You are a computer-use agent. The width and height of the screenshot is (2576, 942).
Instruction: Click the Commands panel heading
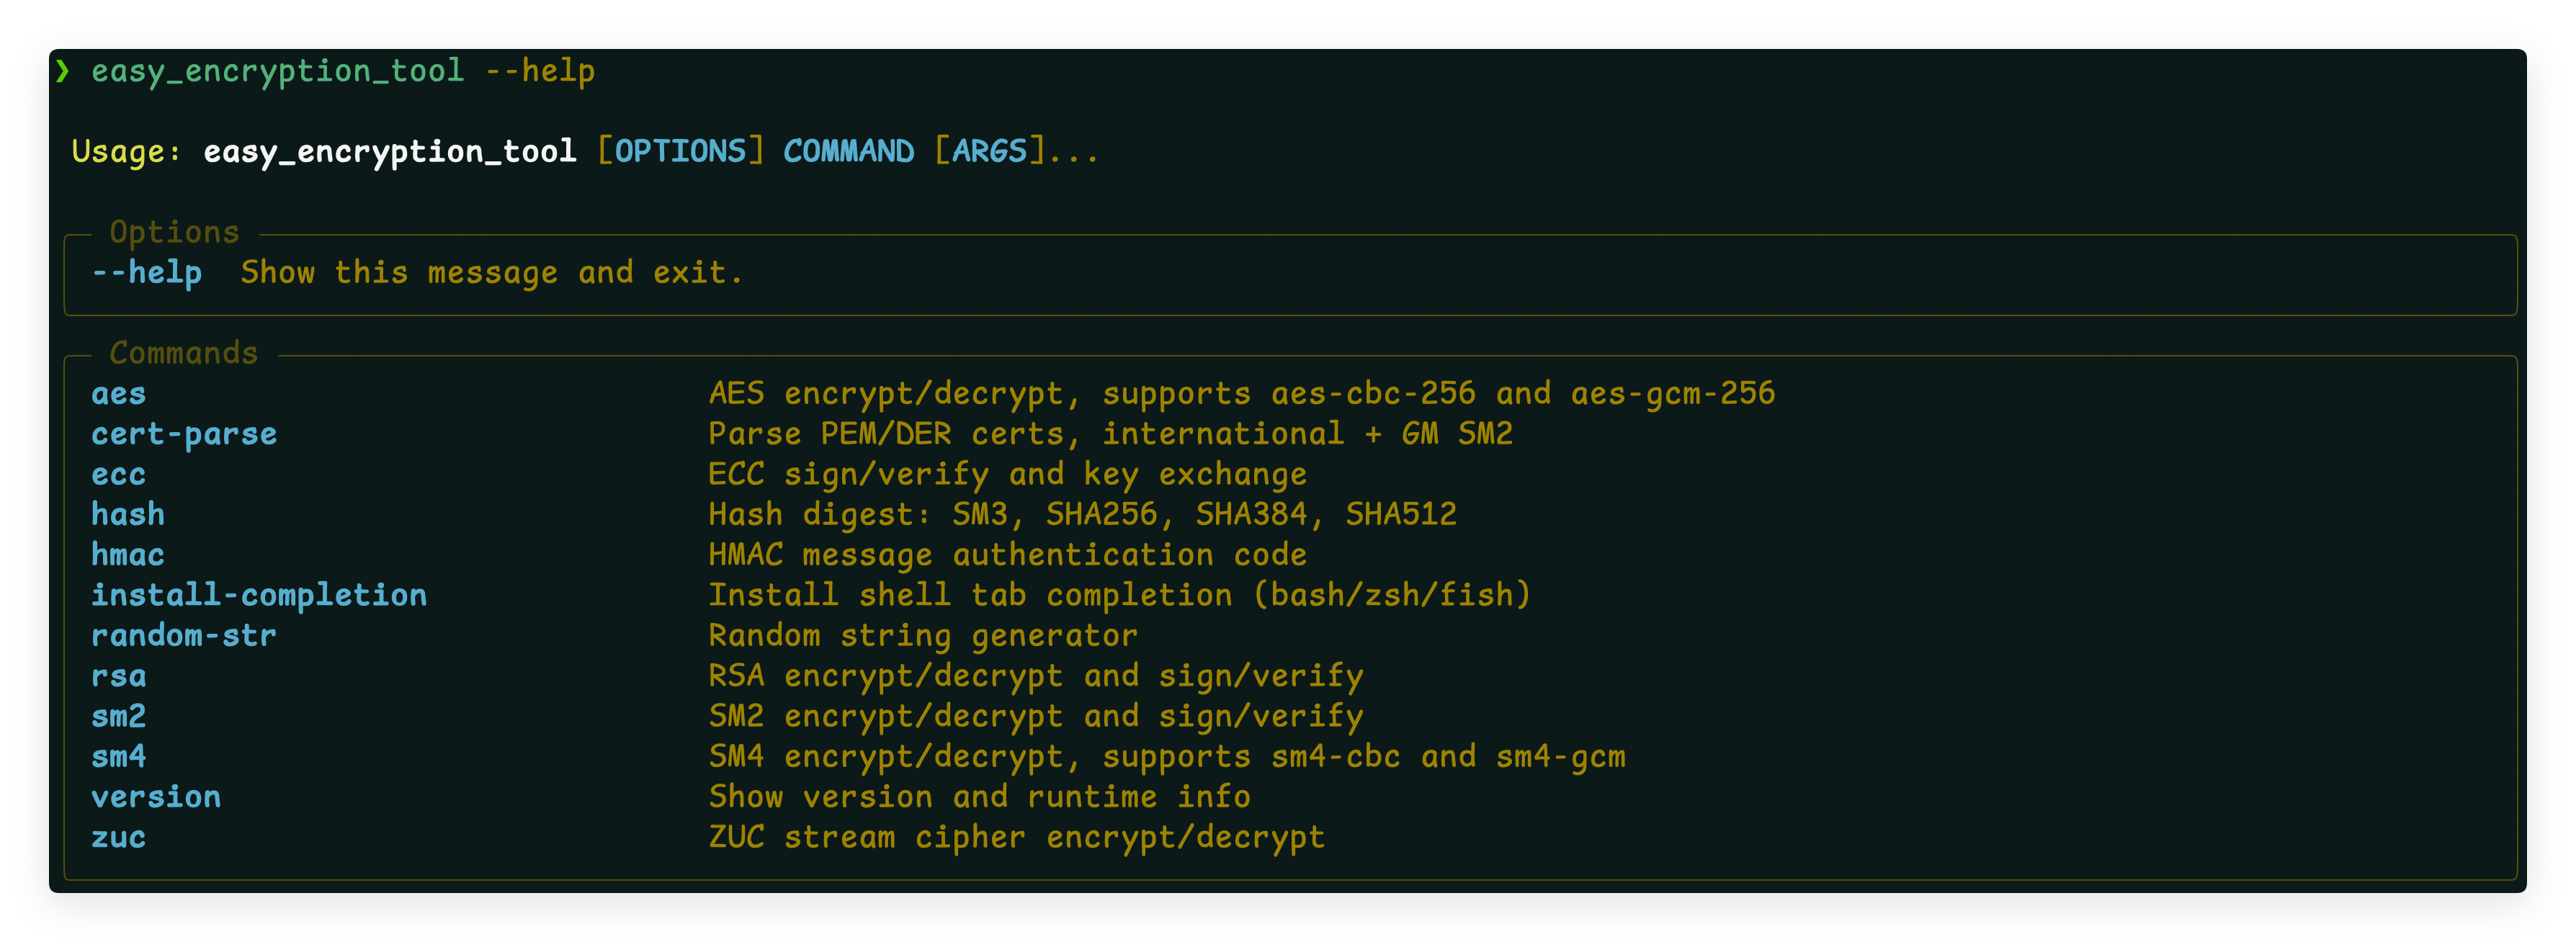pos(184,354)
